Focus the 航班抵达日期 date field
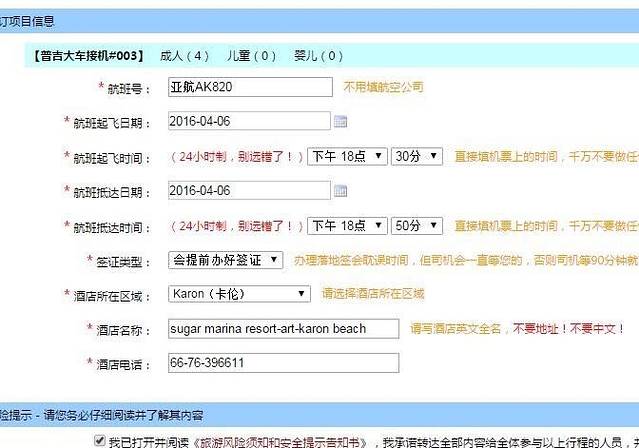 [x=248, y=191]
